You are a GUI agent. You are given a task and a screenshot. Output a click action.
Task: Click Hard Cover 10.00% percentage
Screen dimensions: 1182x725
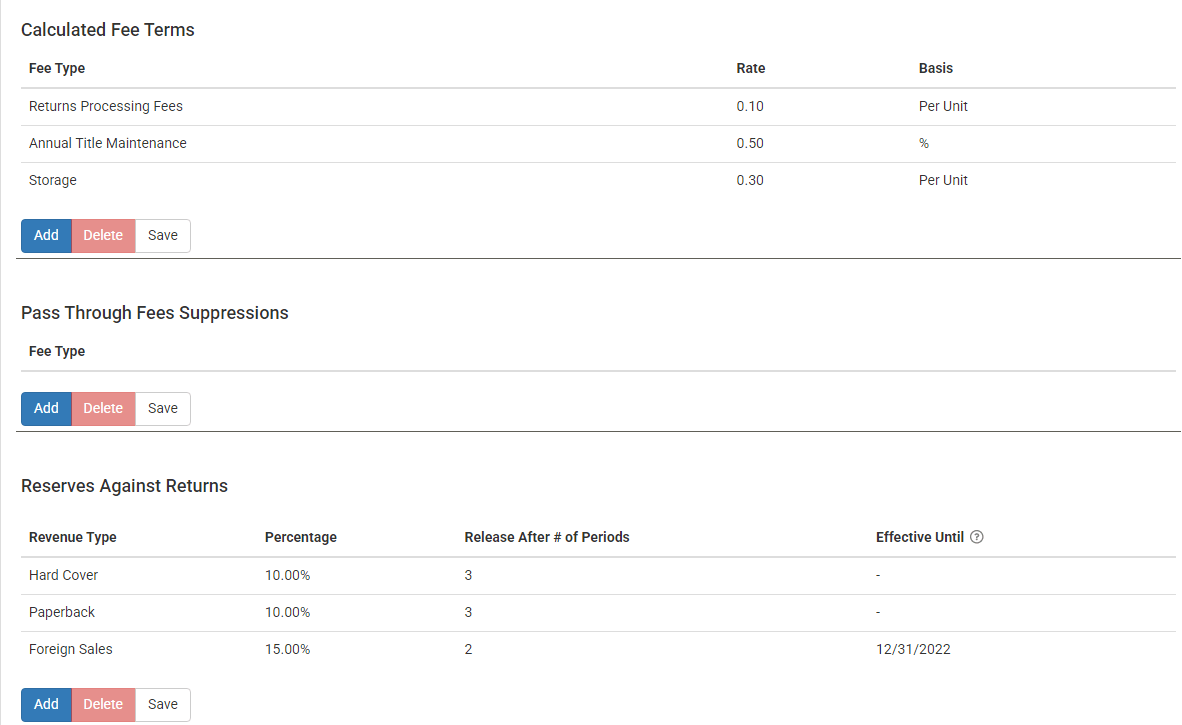(287, 576)
